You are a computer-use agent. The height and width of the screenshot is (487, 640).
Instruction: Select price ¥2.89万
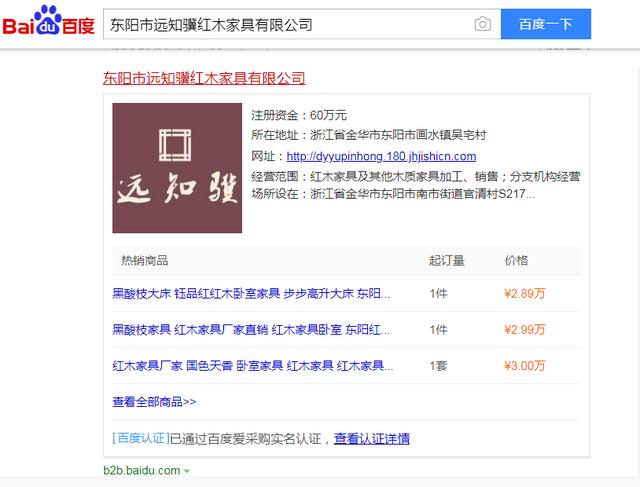tap(524, 294)
